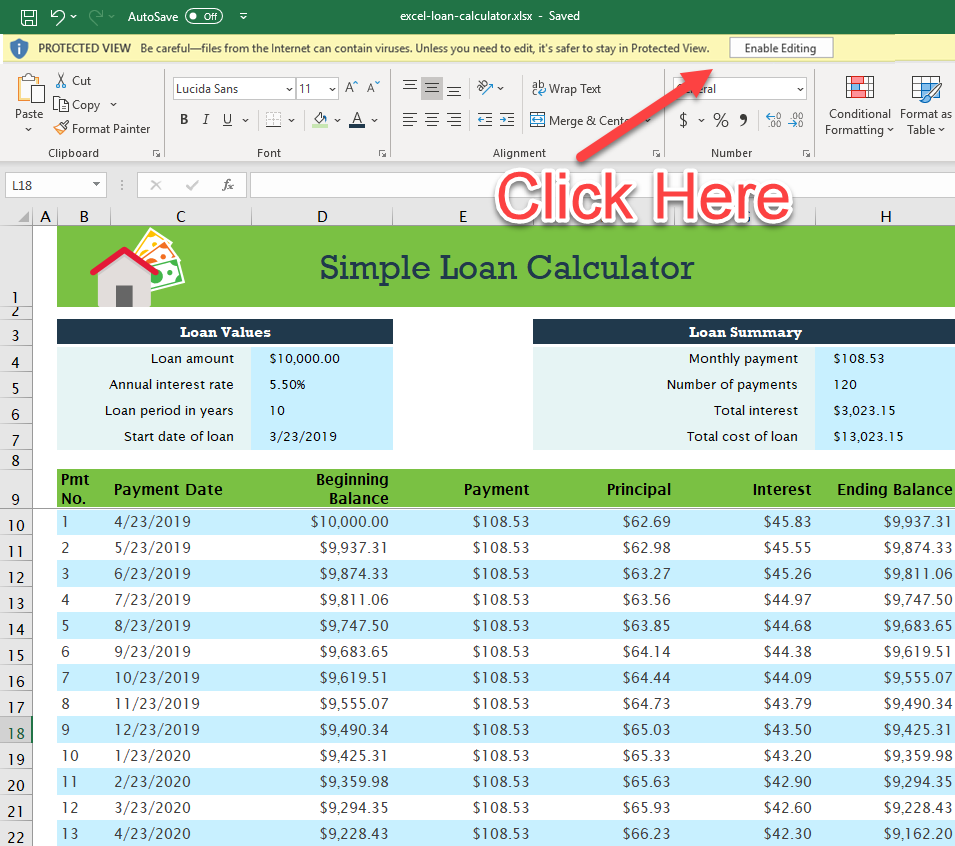Click the Undo arrow icon
The image size is (955, 846).
point(57,16)
